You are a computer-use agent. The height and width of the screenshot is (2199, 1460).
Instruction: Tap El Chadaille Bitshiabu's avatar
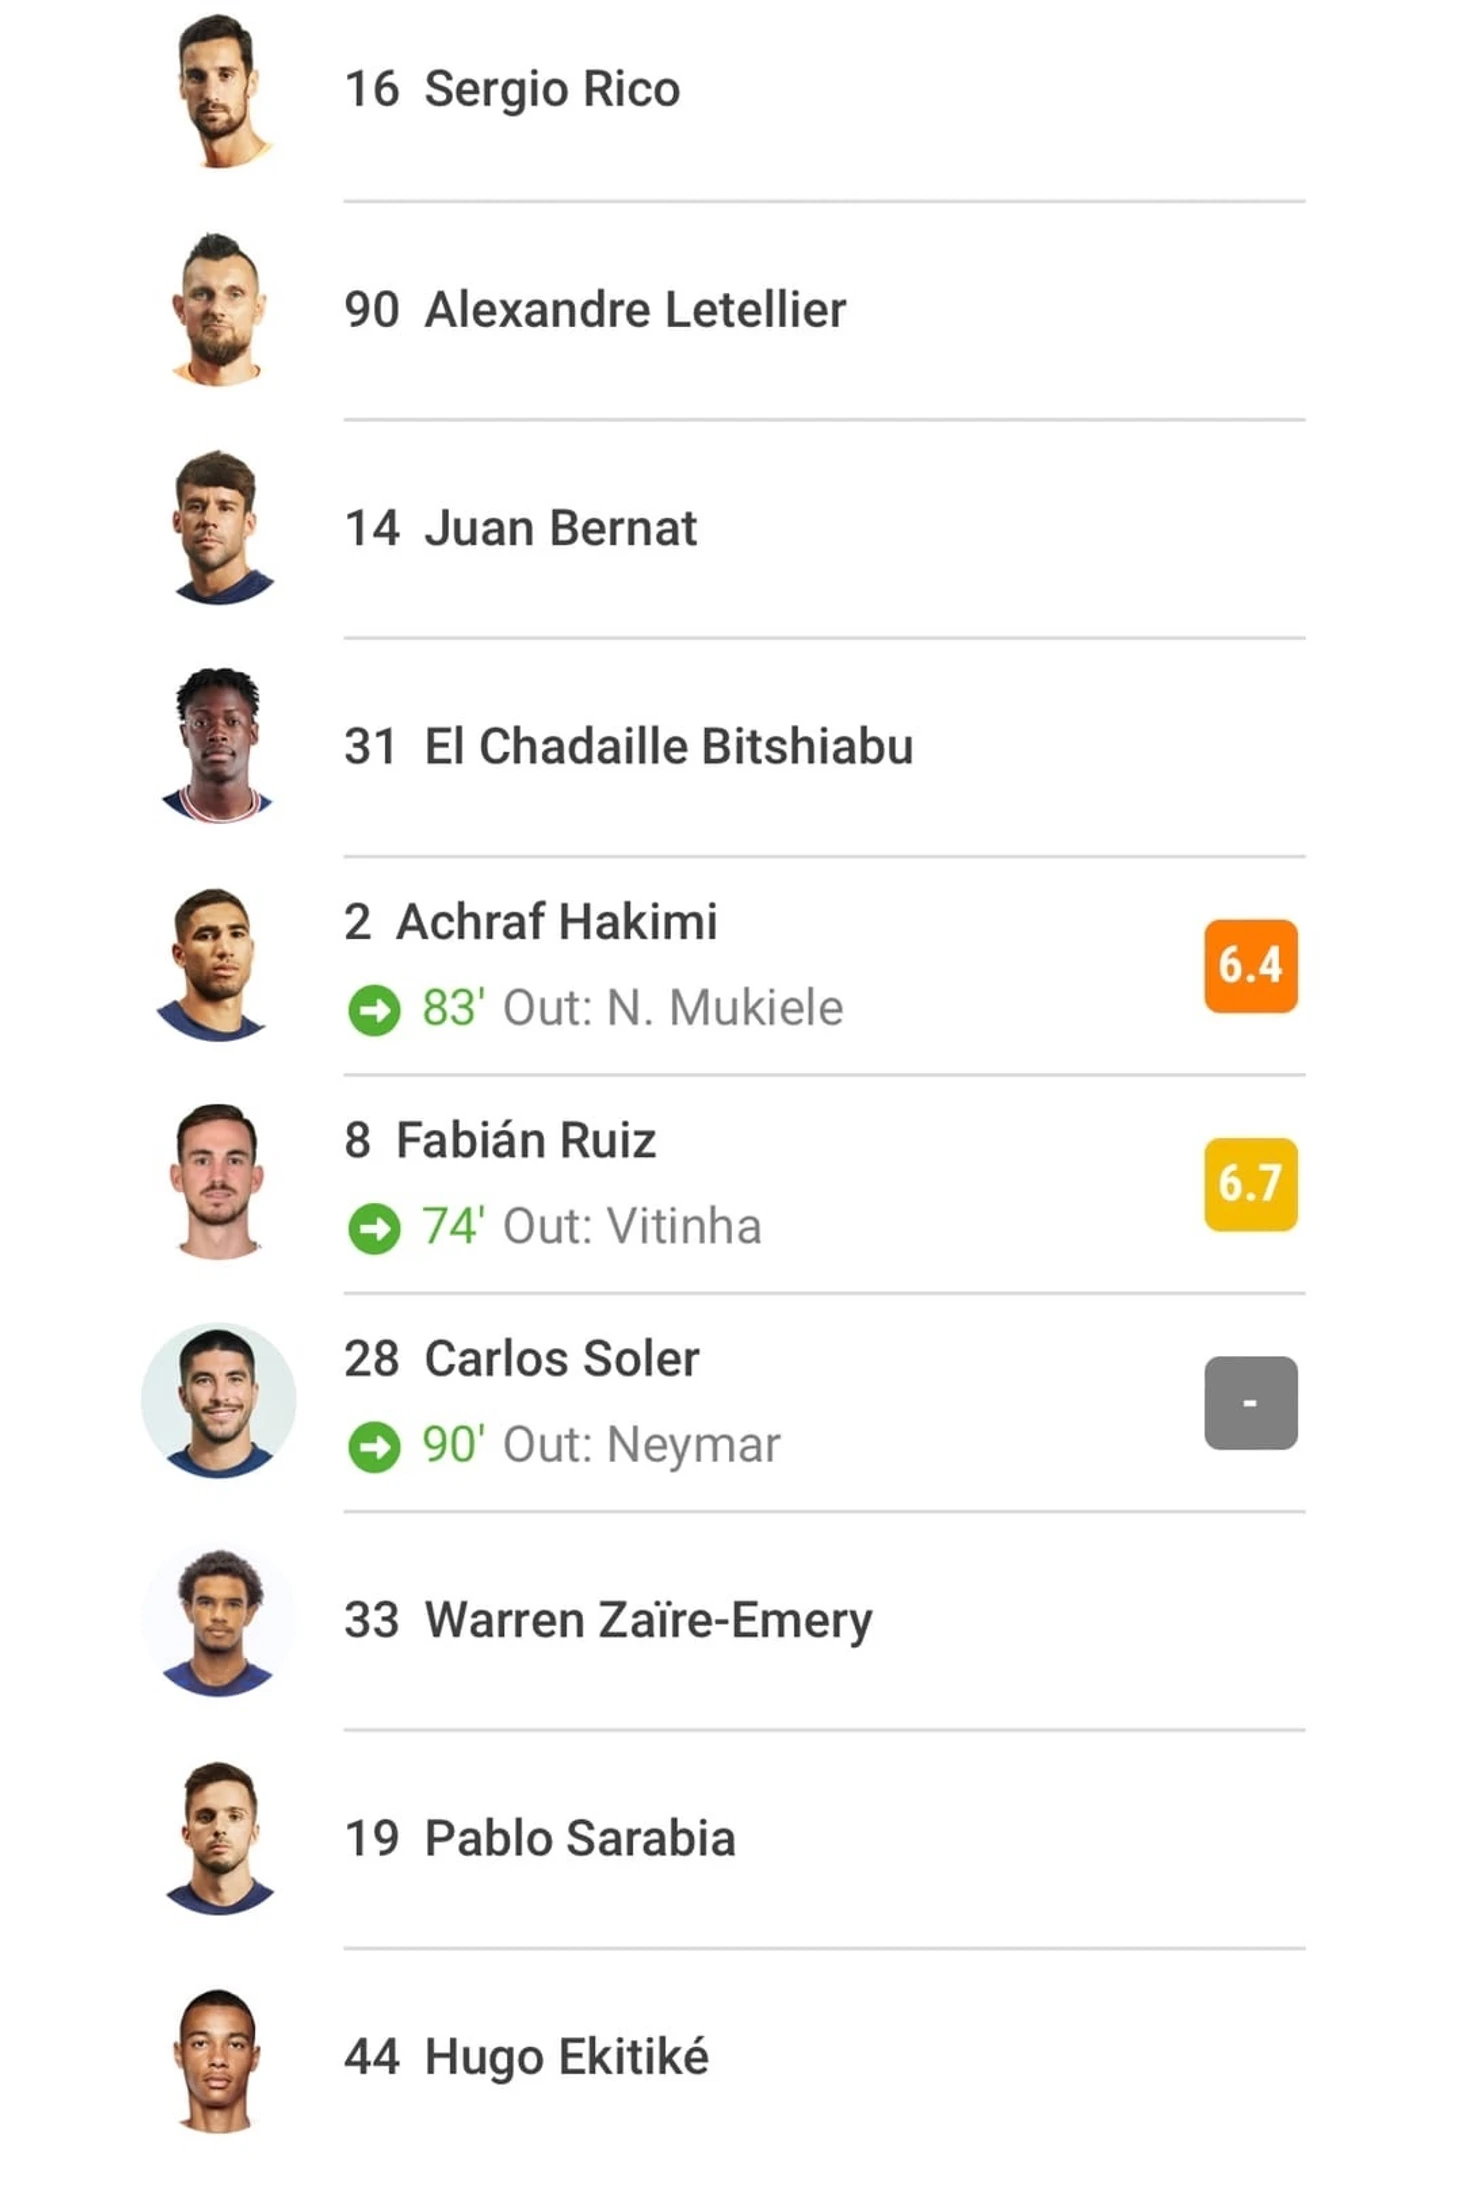(219, 746)
